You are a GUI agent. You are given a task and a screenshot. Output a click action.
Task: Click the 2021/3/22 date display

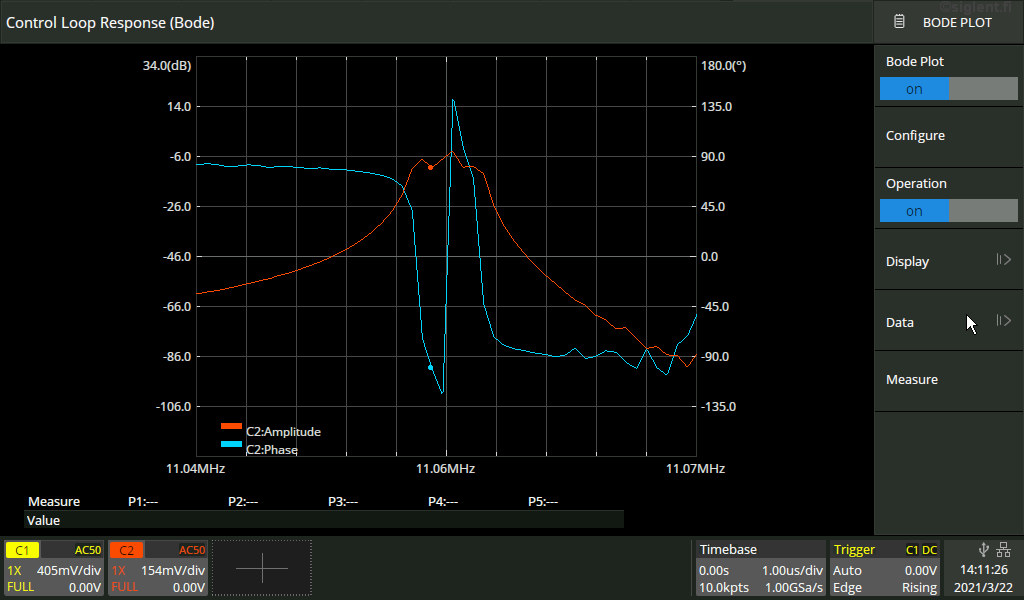[984, 588]
